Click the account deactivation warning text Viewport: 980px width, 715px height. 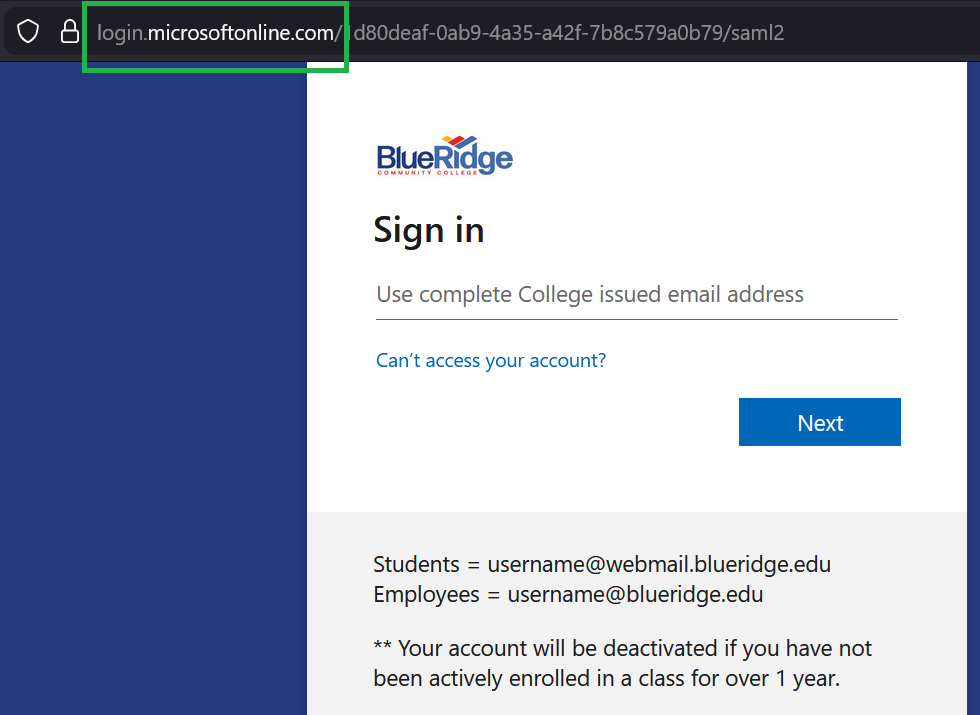(621, 662)
